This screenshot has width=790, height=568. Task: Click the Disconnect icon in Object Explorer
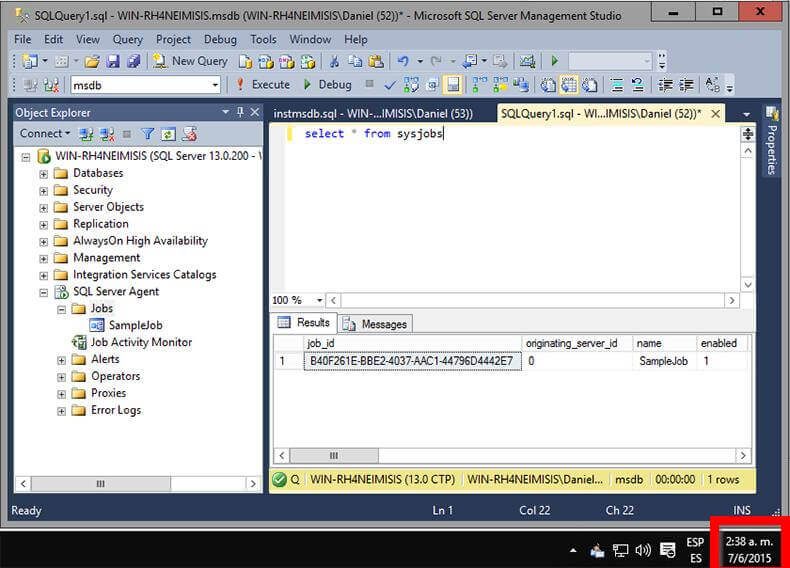[107, 134]
